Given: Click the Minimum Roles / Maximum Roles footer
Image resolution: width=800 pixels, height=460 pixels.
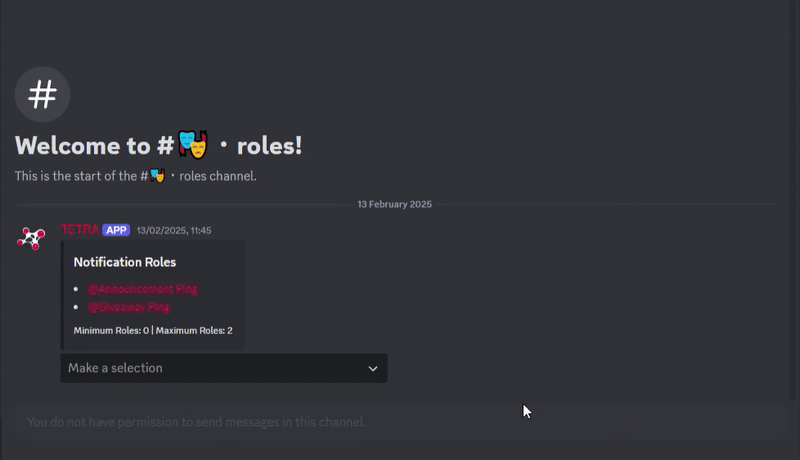Looking at the screenshot, I should point(153,330).
